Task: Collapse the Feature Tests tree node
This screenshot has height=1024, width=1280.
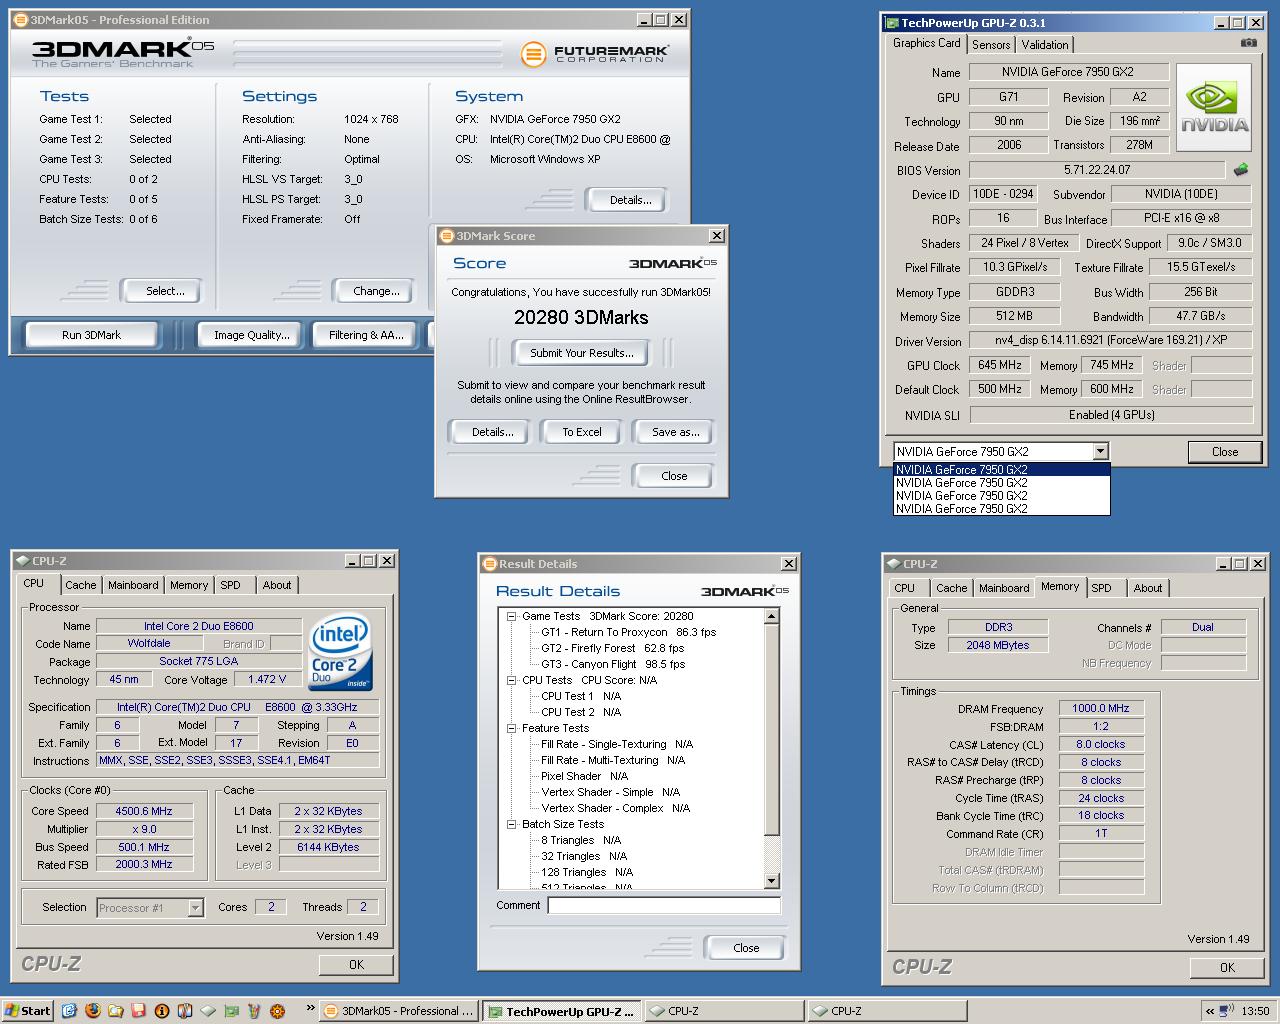Action: click(x=511, y=728)
